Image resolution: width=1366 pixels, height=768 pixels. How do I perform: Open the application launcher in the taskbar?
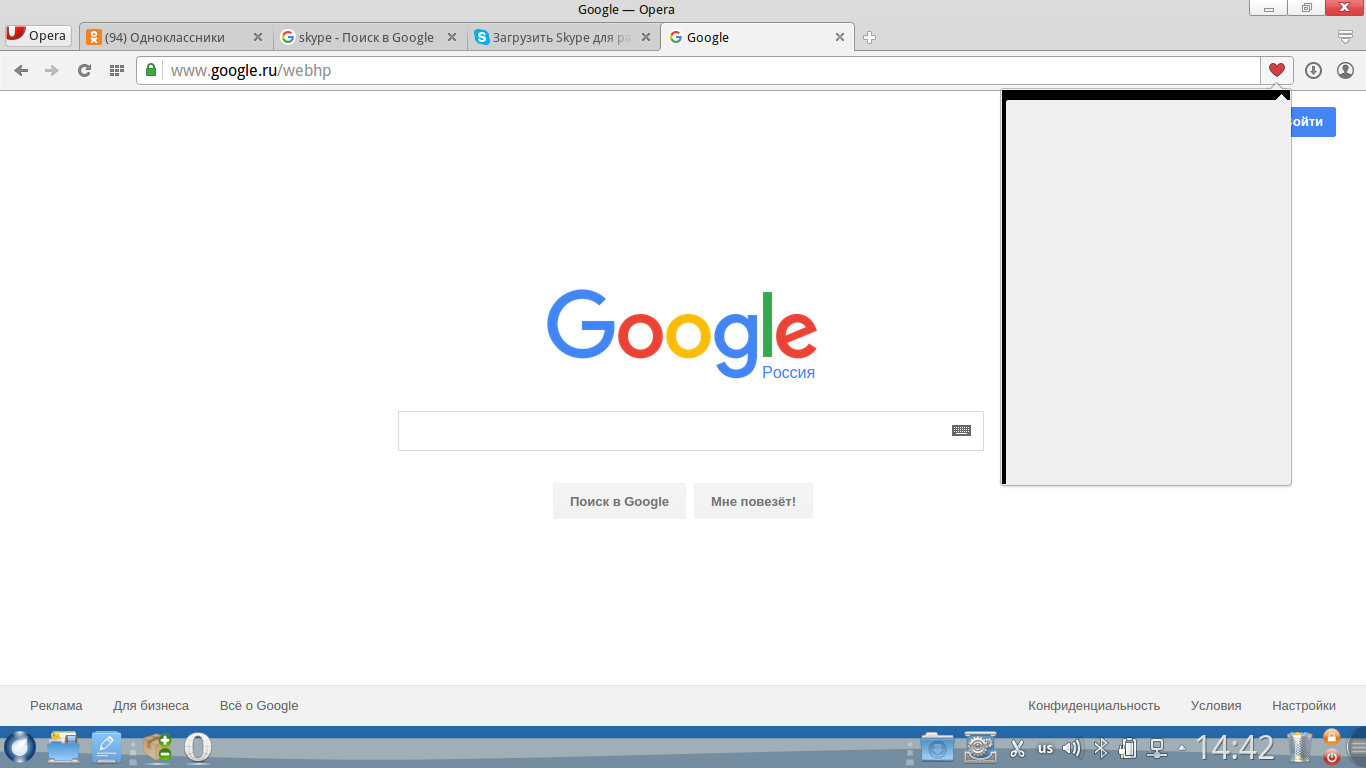point(19,747)
